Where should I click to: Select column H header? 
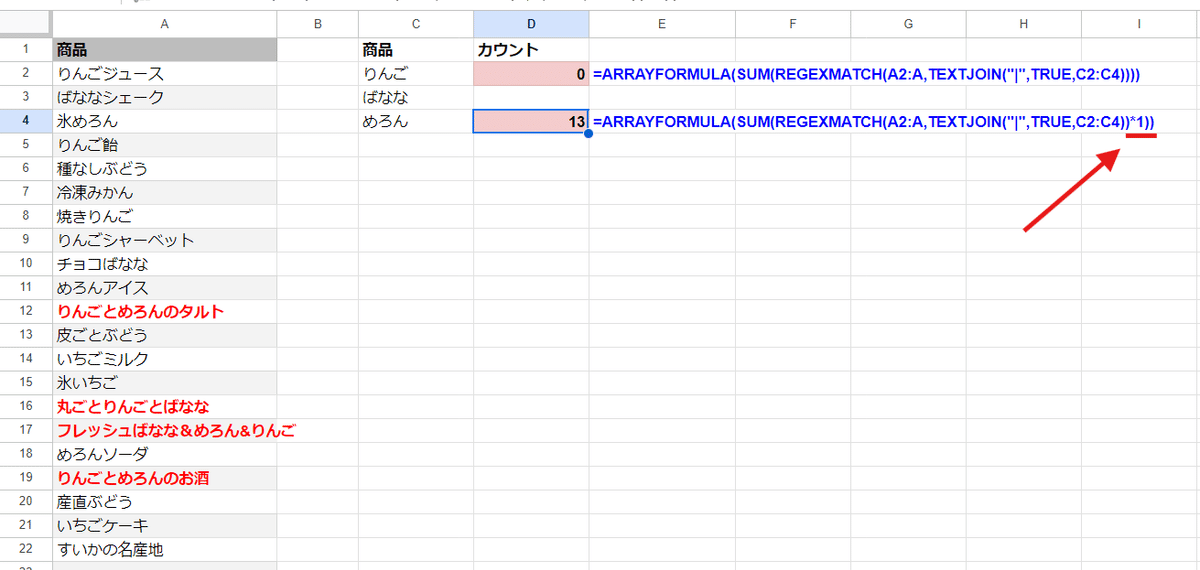pyautogui.click(x=1025, y=23)
